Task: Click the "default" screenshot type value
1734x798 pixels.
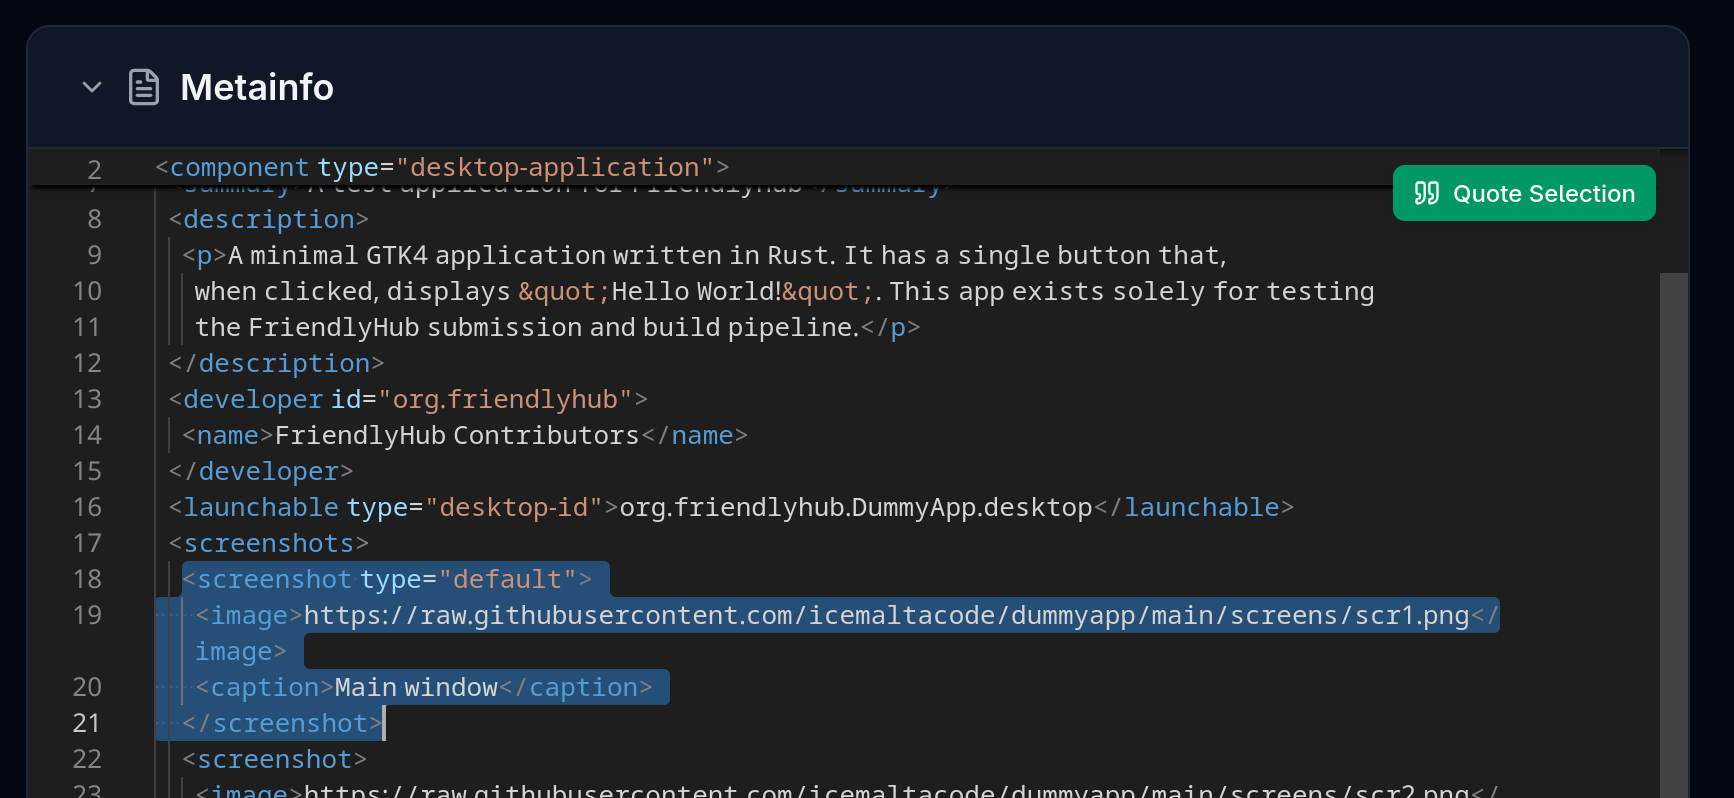Action: 507,579
